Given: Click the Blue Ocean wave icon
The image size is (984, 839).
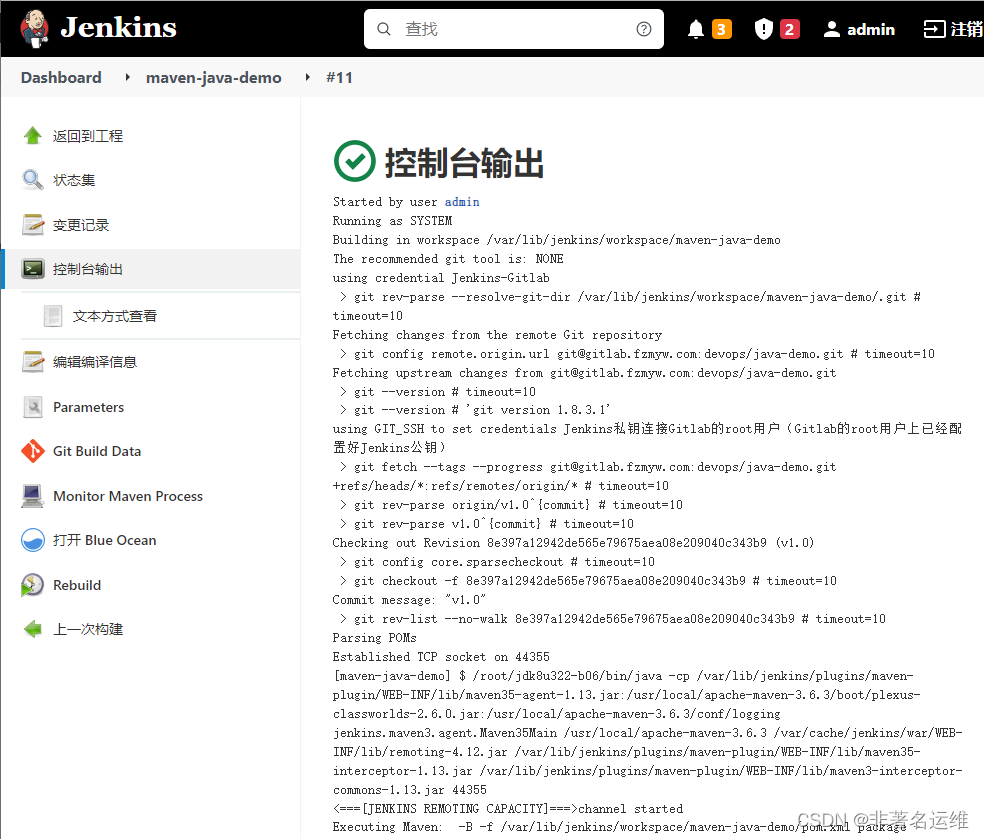Looking at the screenshot, I should point(33,540).
